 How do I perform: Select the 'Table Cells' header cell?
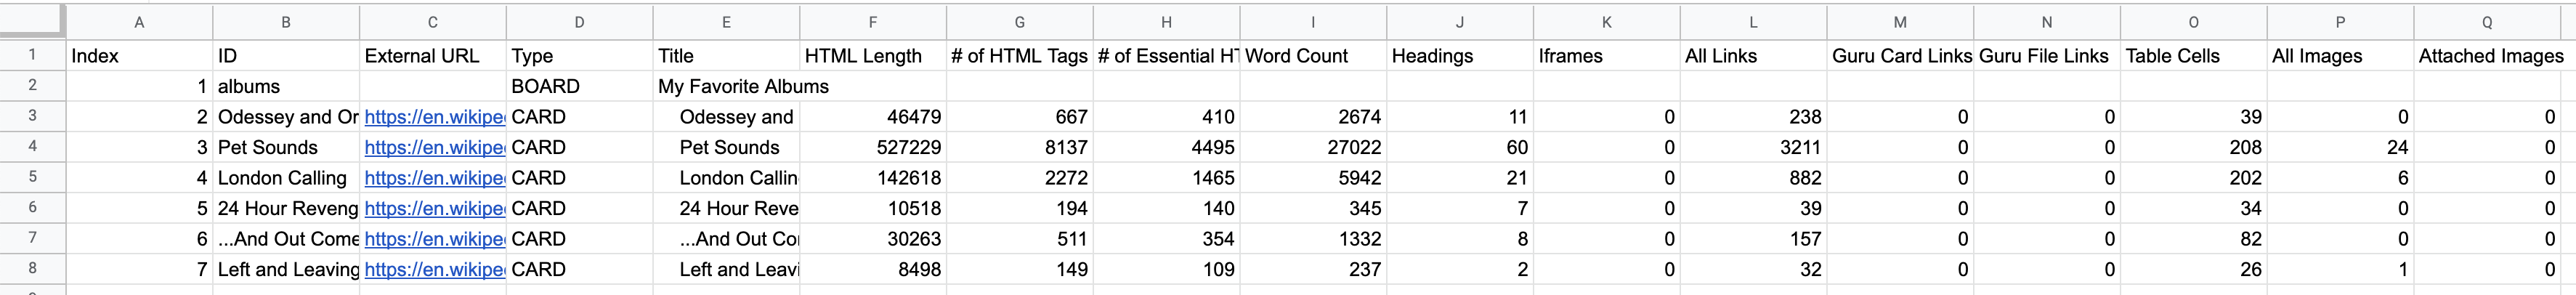(x=2194, y=56)
